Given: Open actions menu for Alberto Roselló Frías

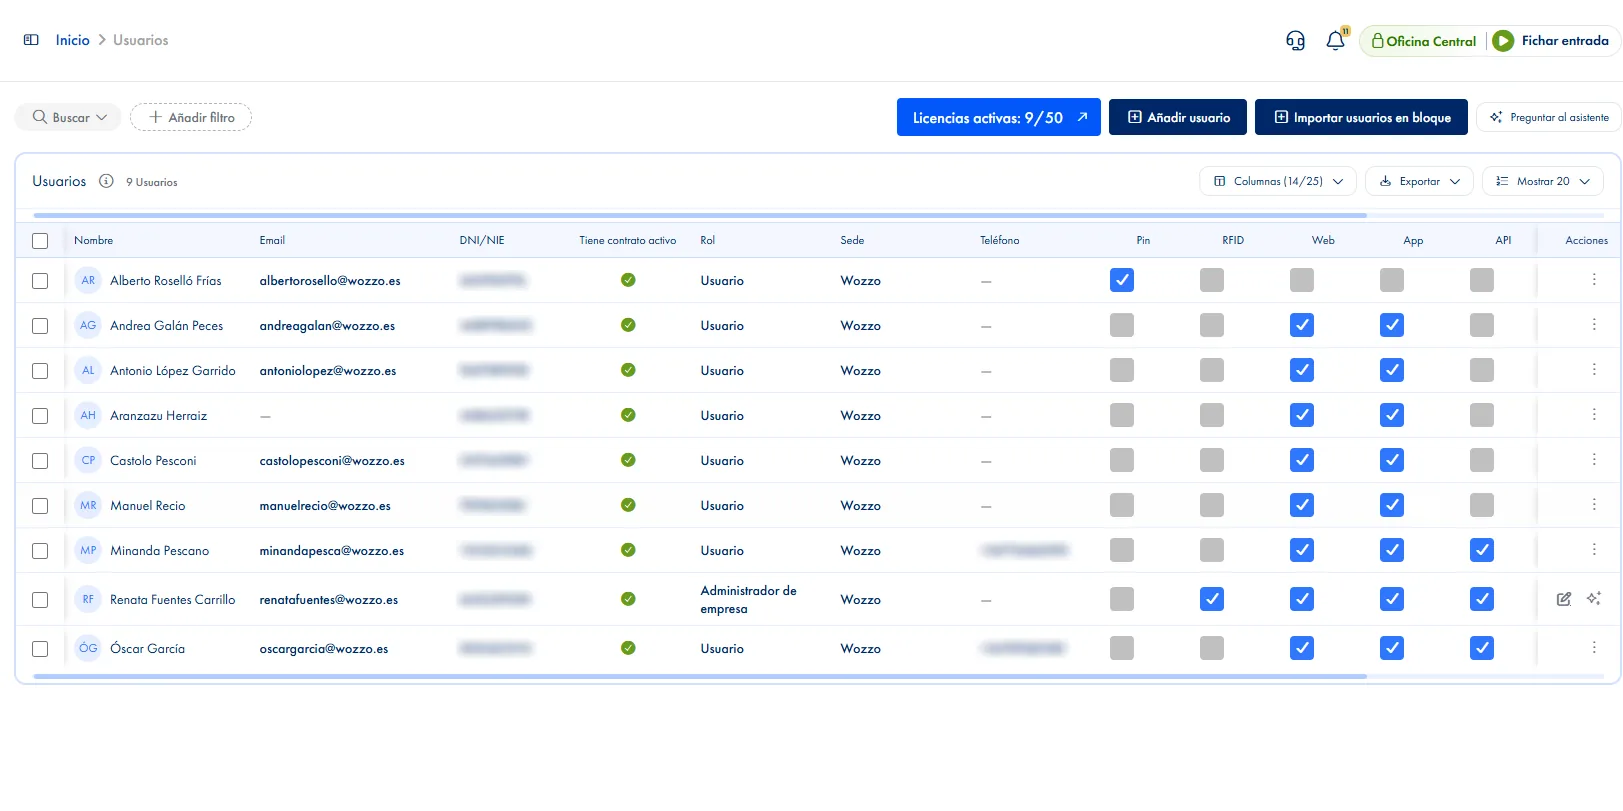Looking at the screenshot, I should [1594, 280].
